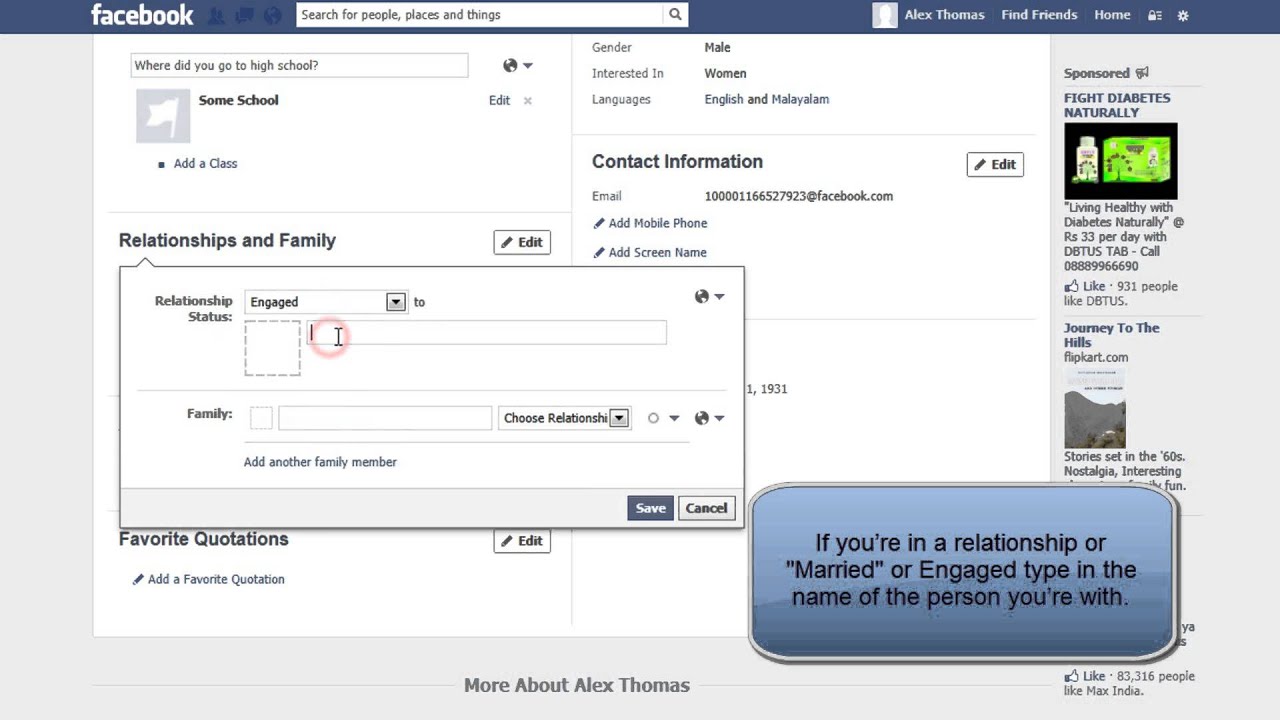Click Malayalam language link
The width and height of the screenshot is (1280, 720).
click(x=800, y=99)
